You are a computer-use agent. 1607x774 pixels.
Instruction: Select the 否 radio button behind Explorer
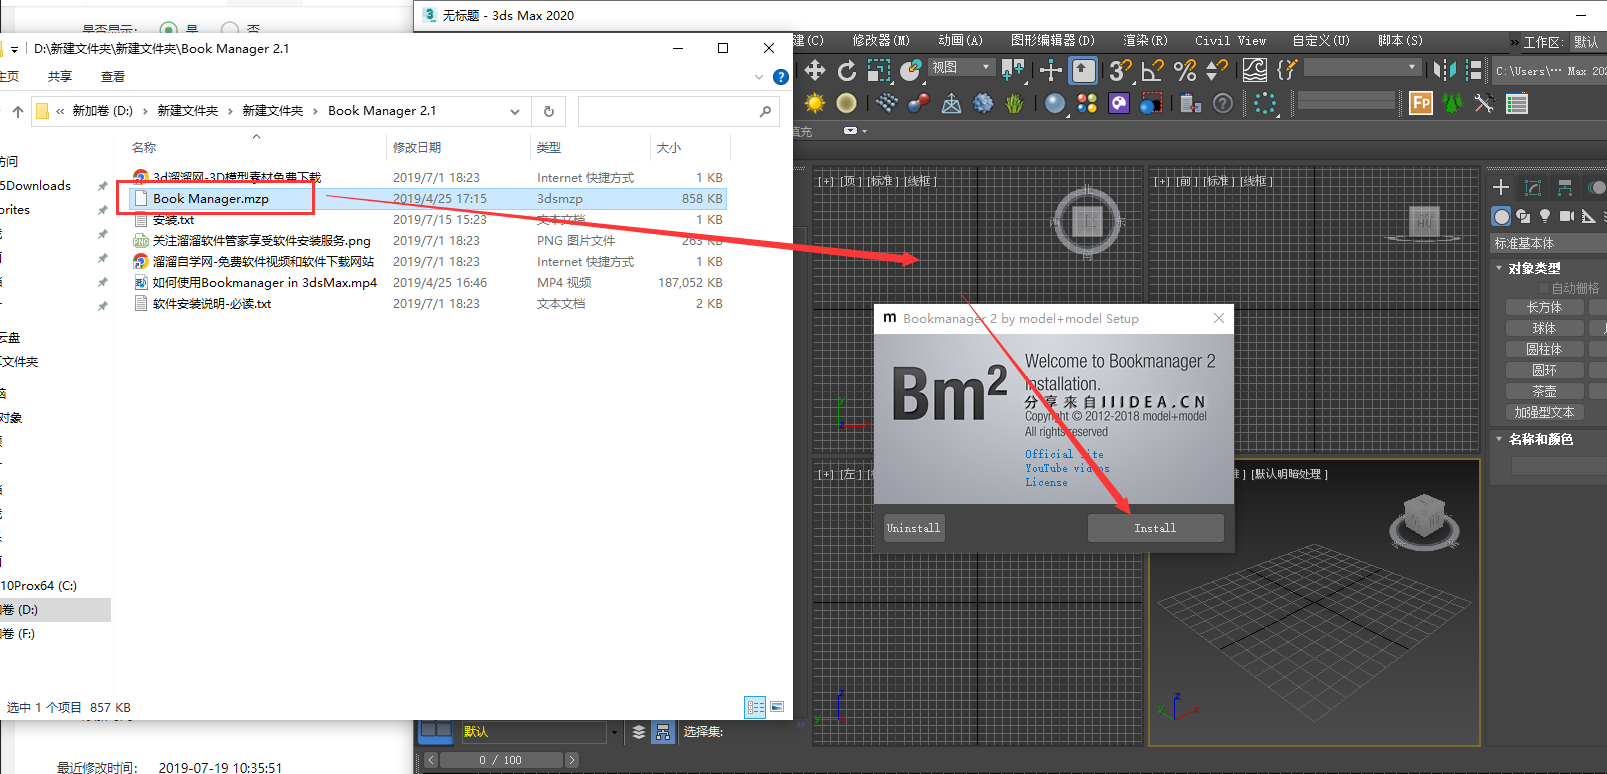[x=229, y=30]
